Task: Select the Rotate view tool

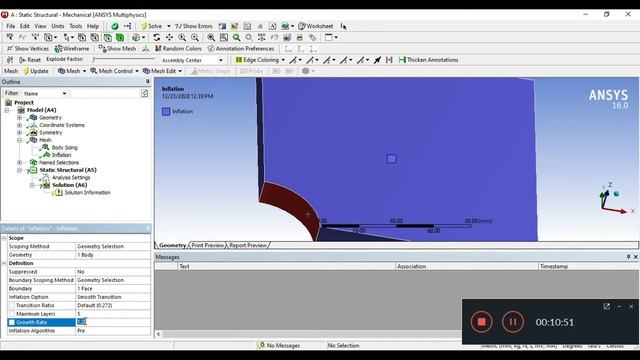Action: click(x=156, y=37)
